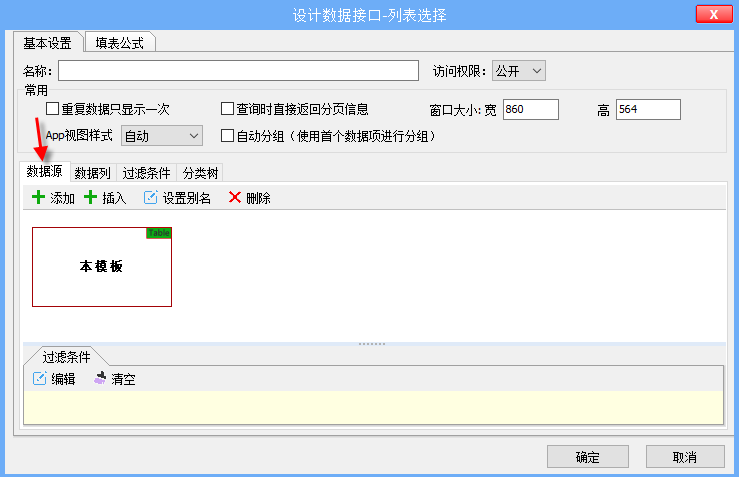Image resolution: width=739 pixels, height=477 pixels.
Task: Click the green plus 添加 icon
Action: point(38,197)
